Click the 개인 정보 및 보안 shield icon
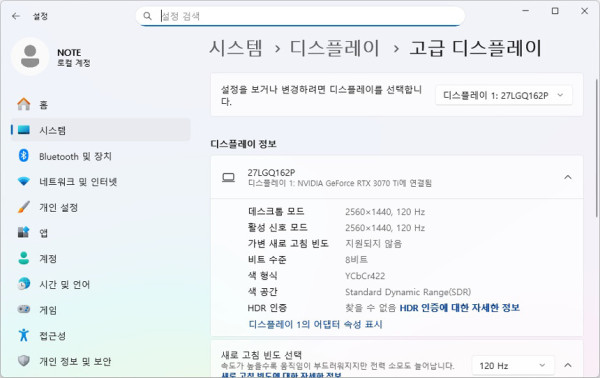 (24, 360)
